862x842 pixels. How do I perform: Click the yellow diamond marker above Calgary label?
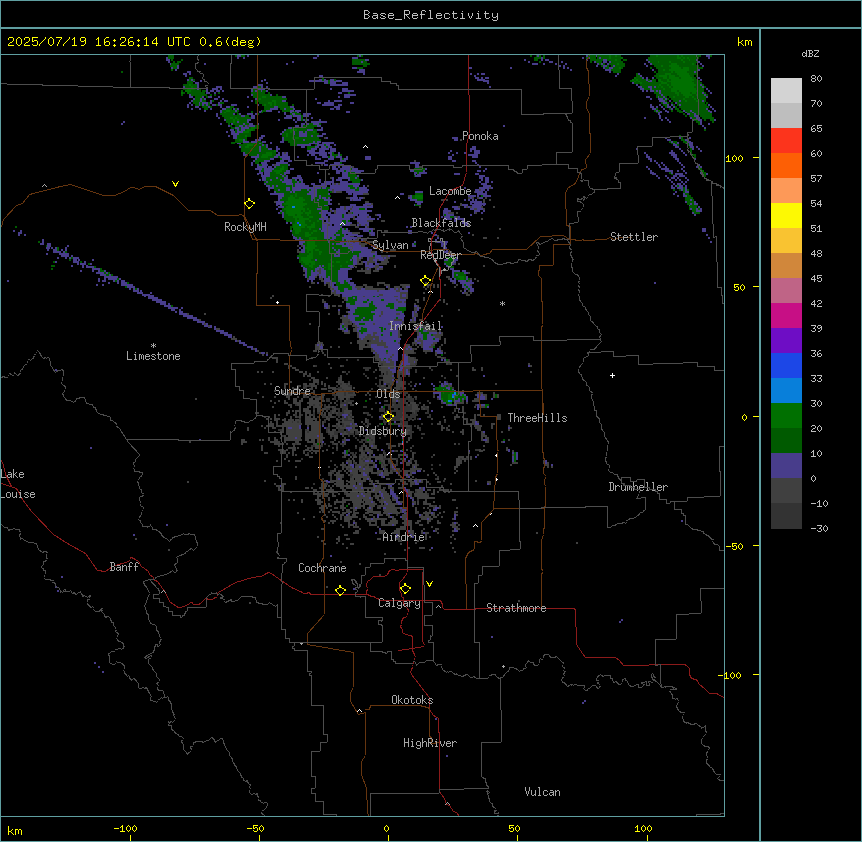pos(405,589)
